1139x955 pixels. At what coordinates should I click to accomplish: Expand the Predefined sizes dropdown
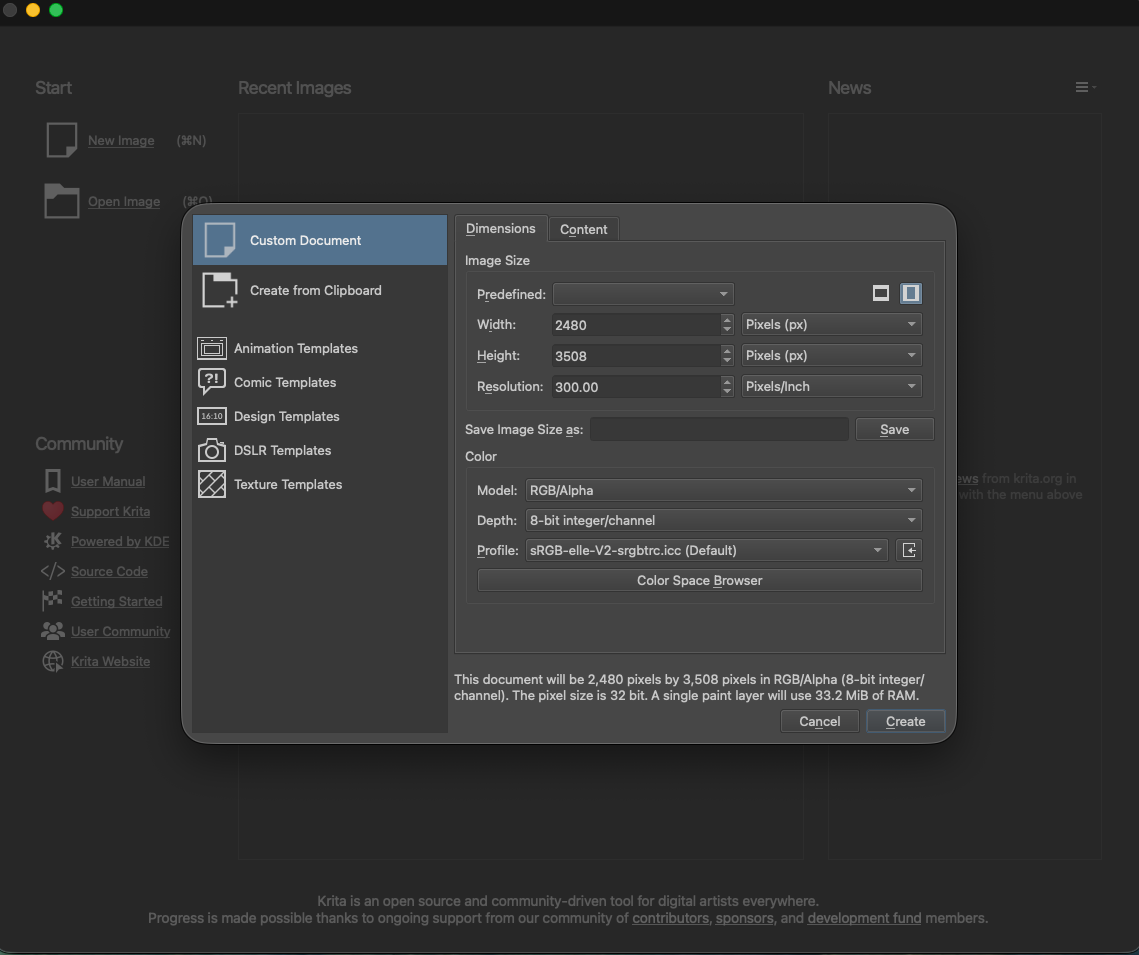(643, 294)
